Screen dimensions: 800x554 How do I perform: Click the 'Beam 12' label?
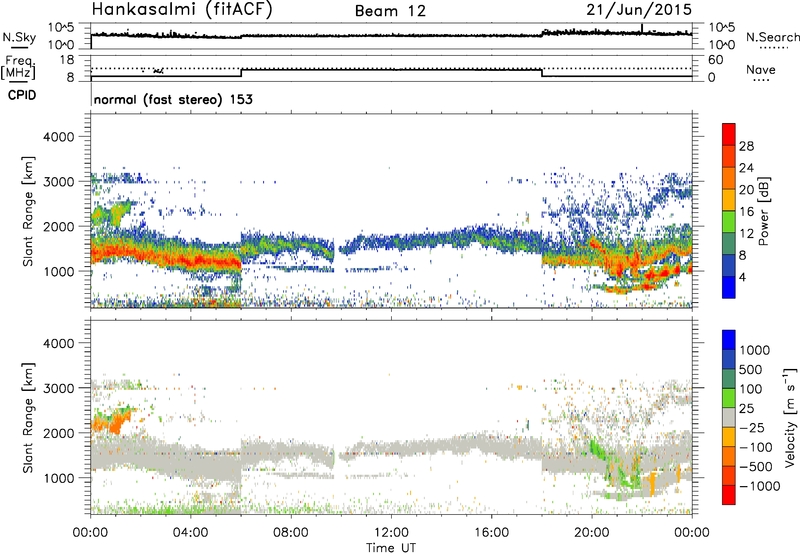coord(390,11)
